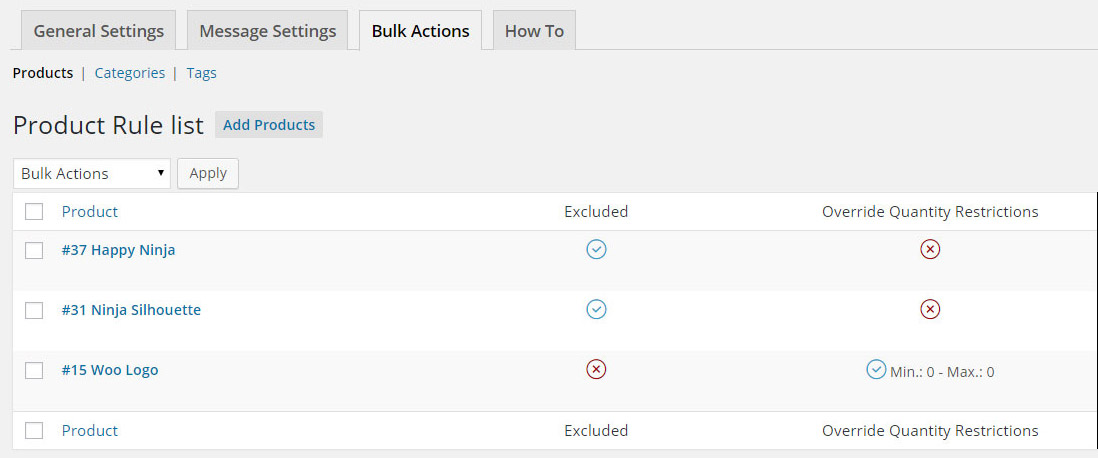Check the select-all box in table header
Viewport: 1098px width, 458px height.
pos(34,211)
